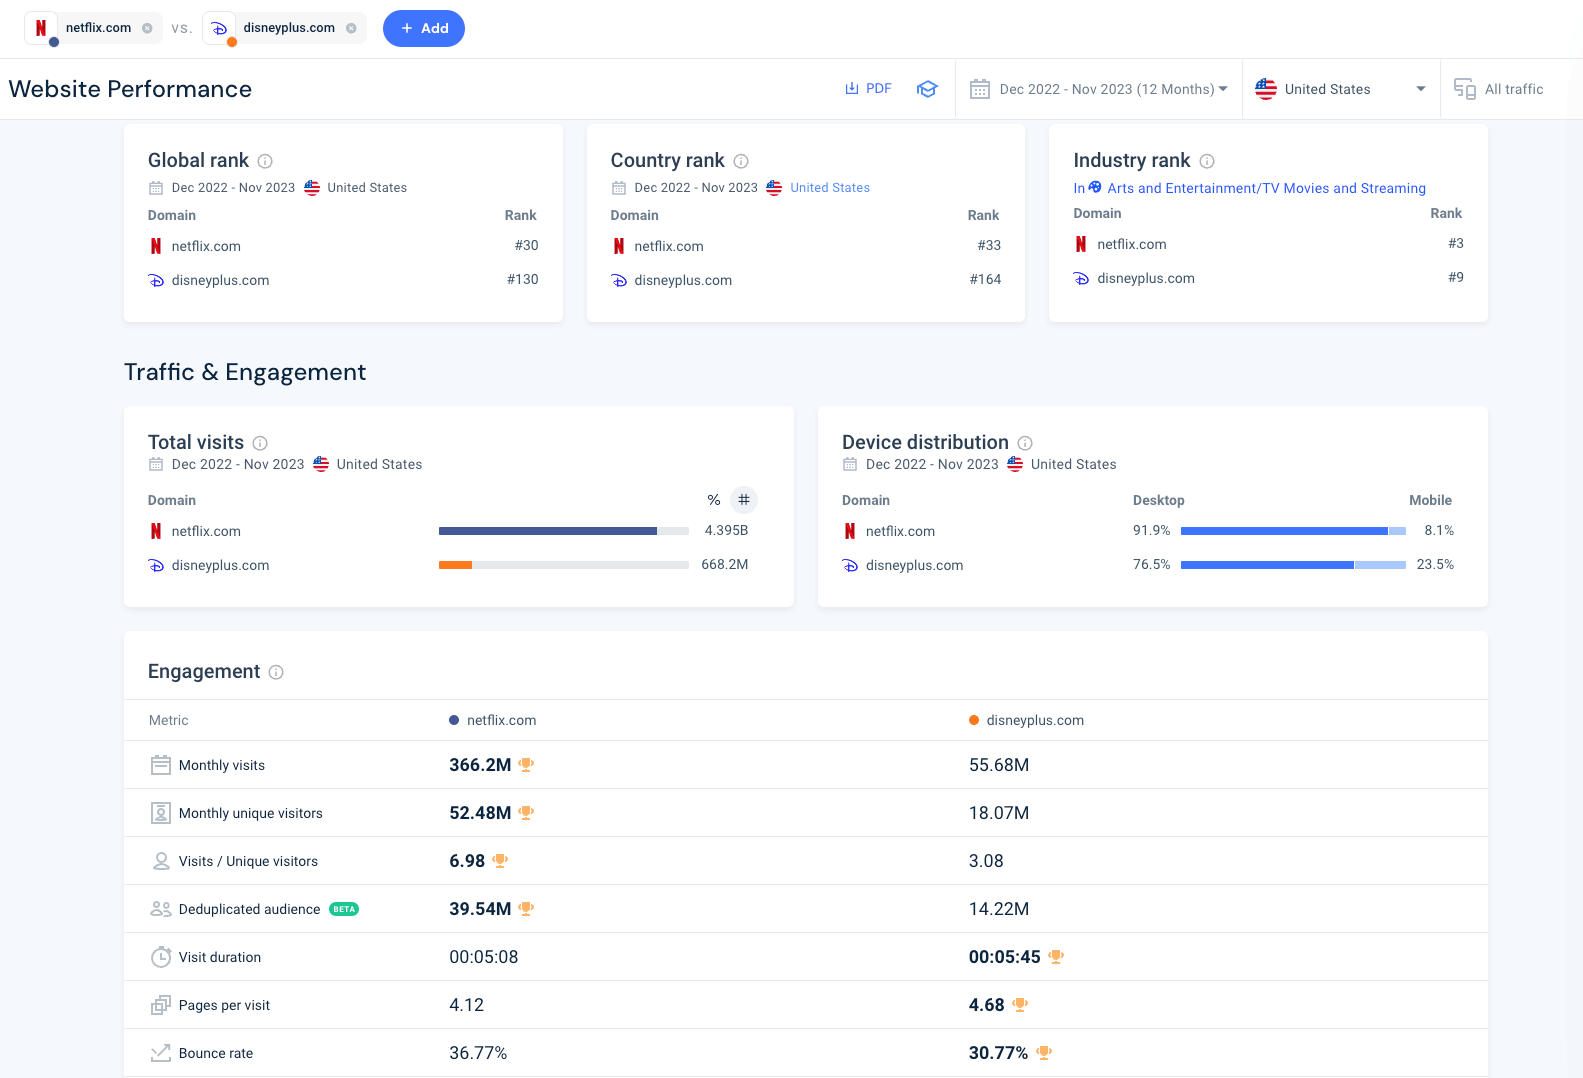
Task: Click the 668.2M total visits value
Action: pos(725,565)
